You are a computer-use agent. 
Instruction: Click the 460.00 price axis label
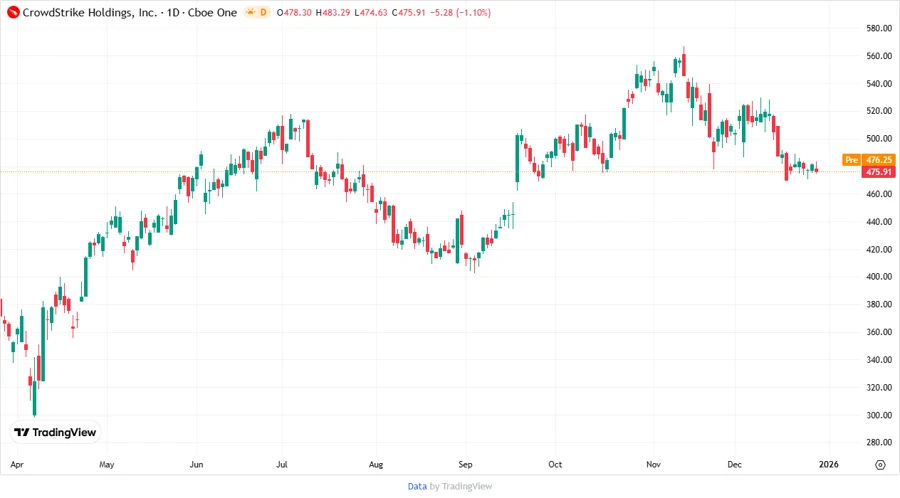point(879,194)
